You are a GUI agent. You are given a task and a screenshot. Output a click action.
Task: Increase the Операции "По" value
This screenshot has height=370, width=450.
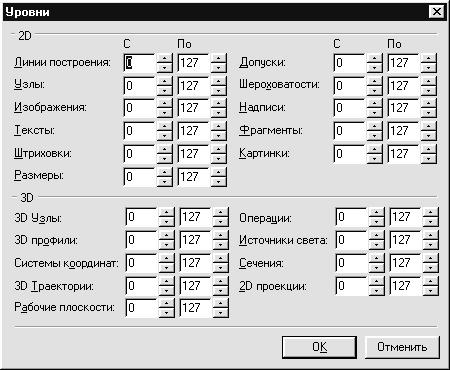pos(431,212)
